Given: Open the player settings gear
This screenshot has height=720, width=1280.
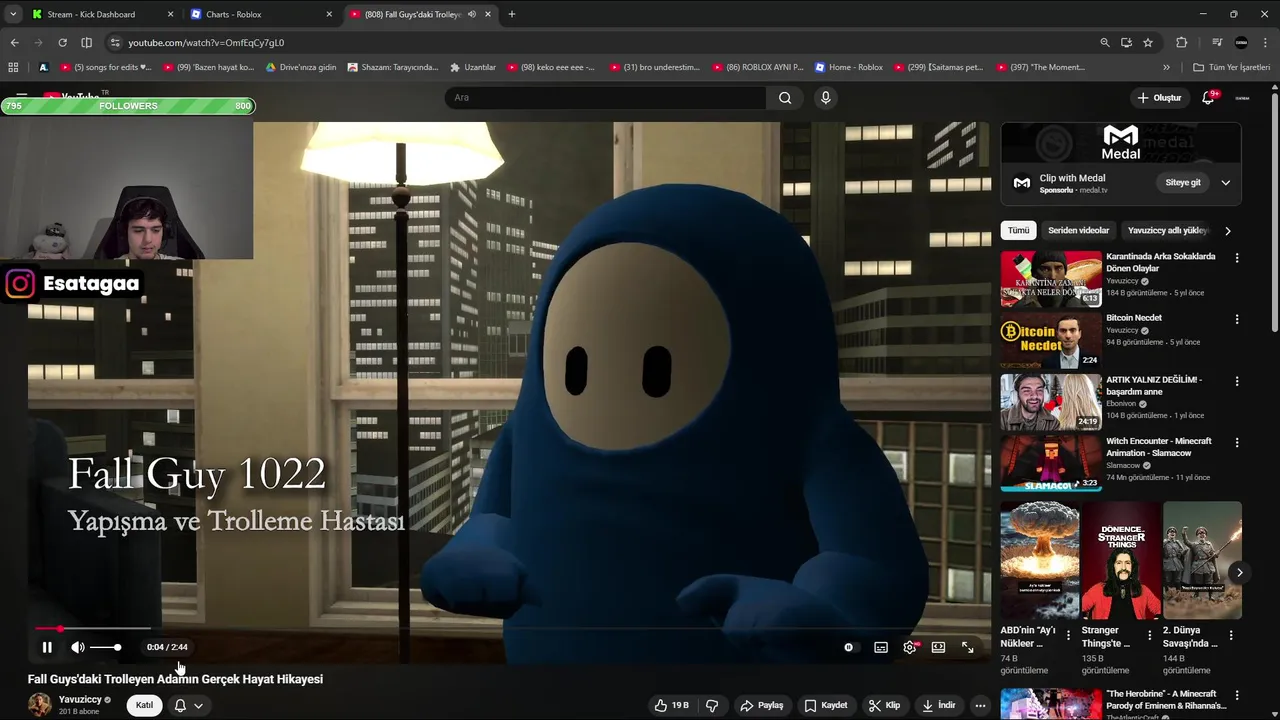Looking at the screenshot, I should point(910,647).
